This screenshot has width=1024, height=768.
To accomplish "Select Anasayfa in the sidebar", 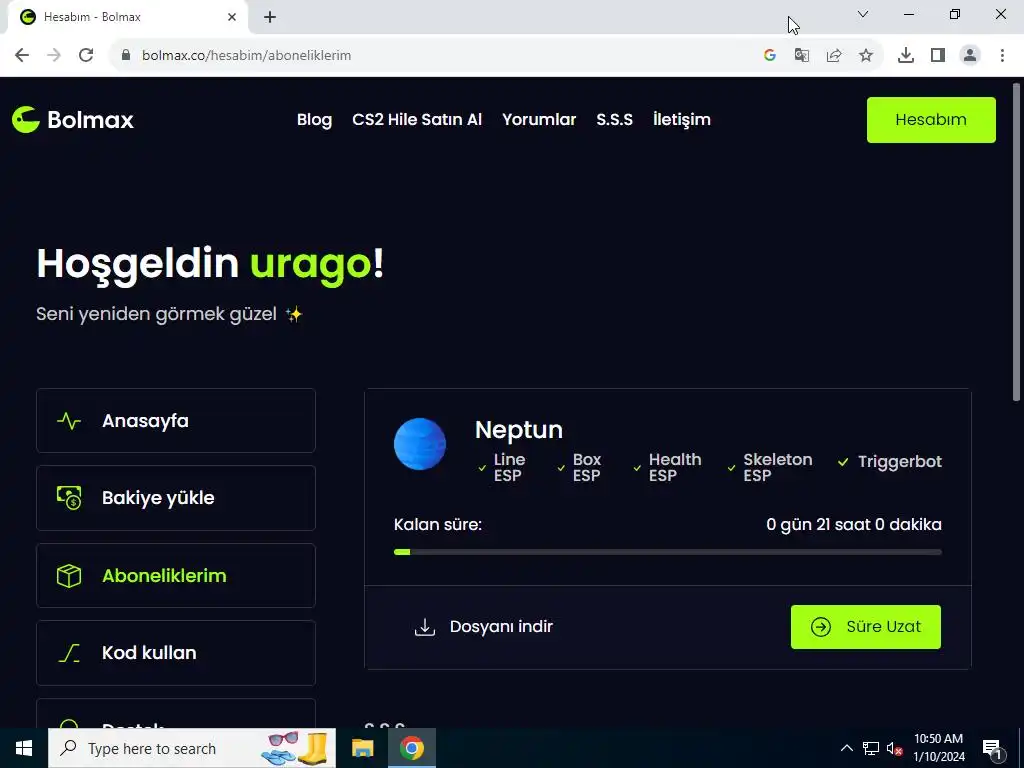I will point(176,421).
